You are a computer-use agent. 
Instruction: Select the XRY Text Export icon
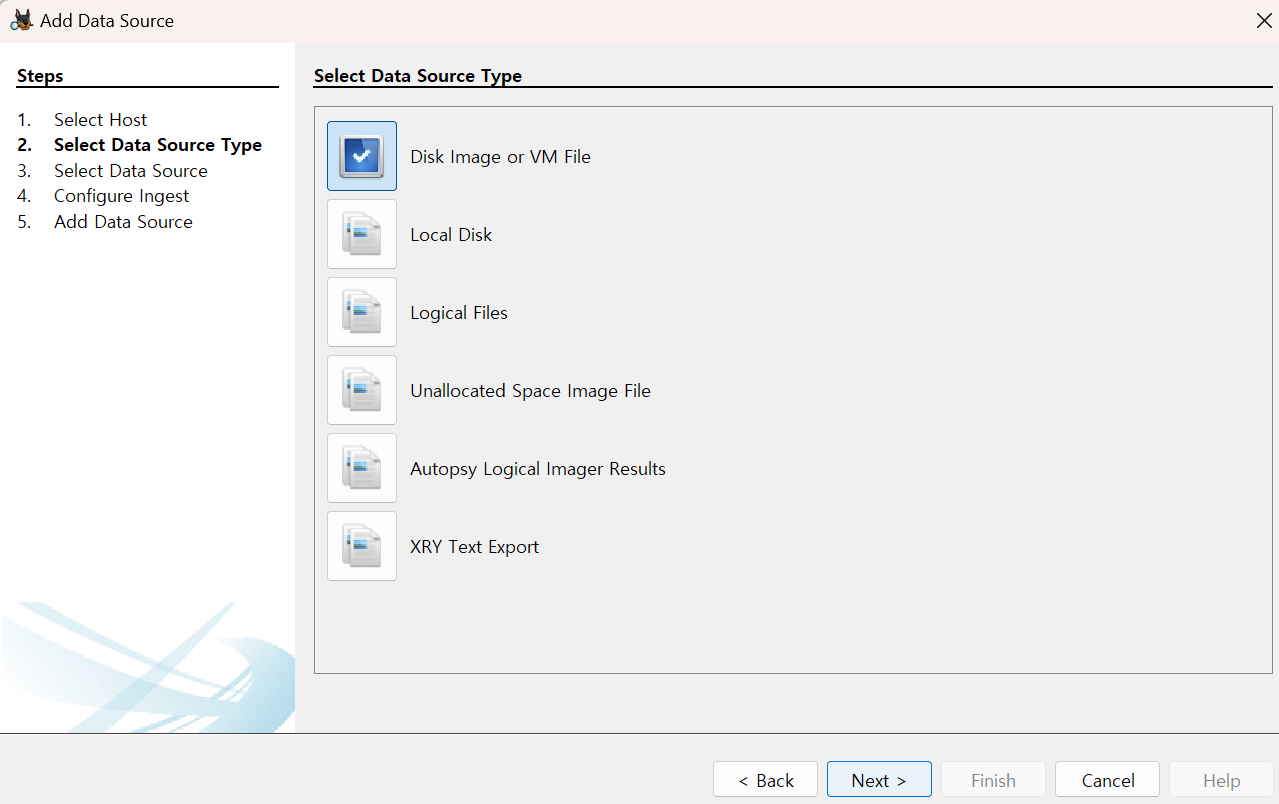coord(362,546)
